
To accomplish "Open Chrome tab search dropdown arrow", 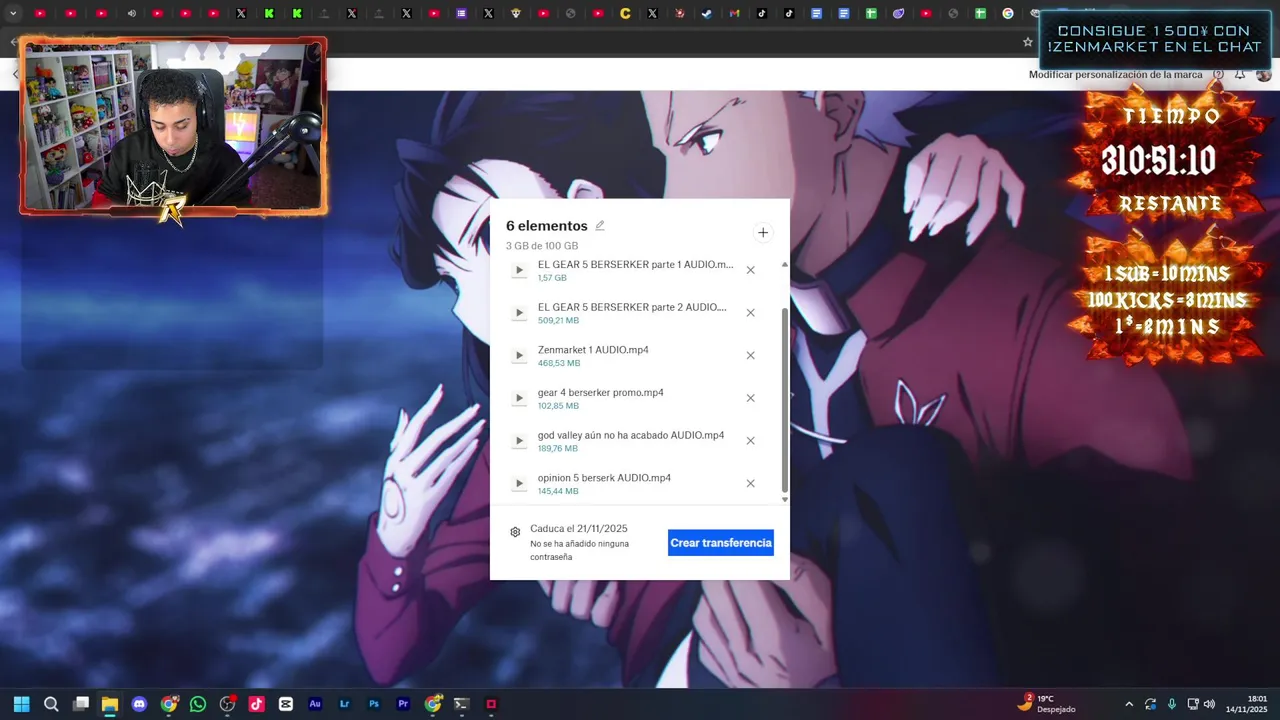I will click(13, 13).
